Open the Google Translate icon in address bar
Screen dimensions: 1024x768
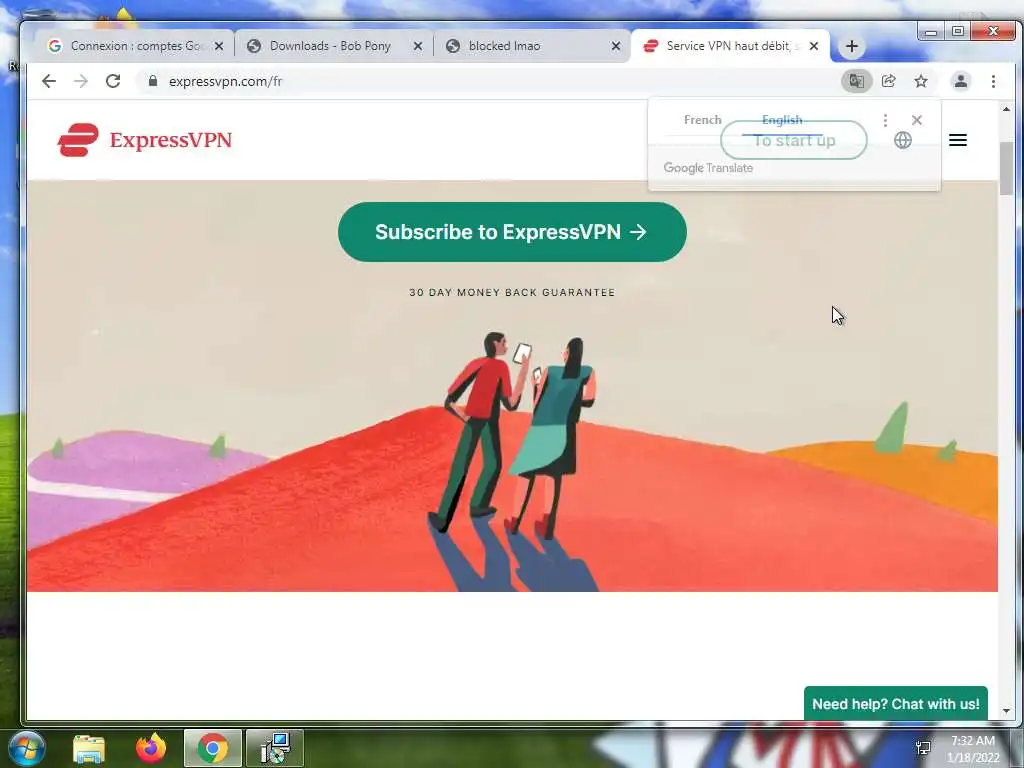click(x=856, y=81)
